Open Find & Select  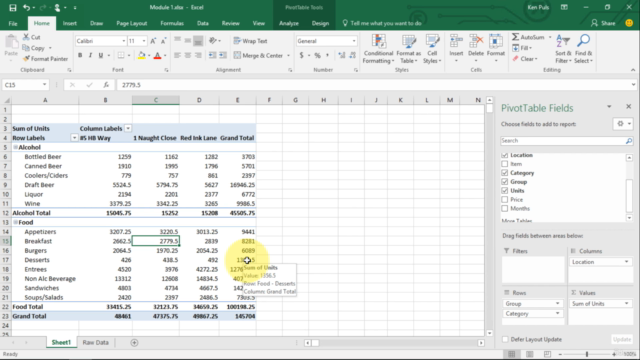[583, 49]
